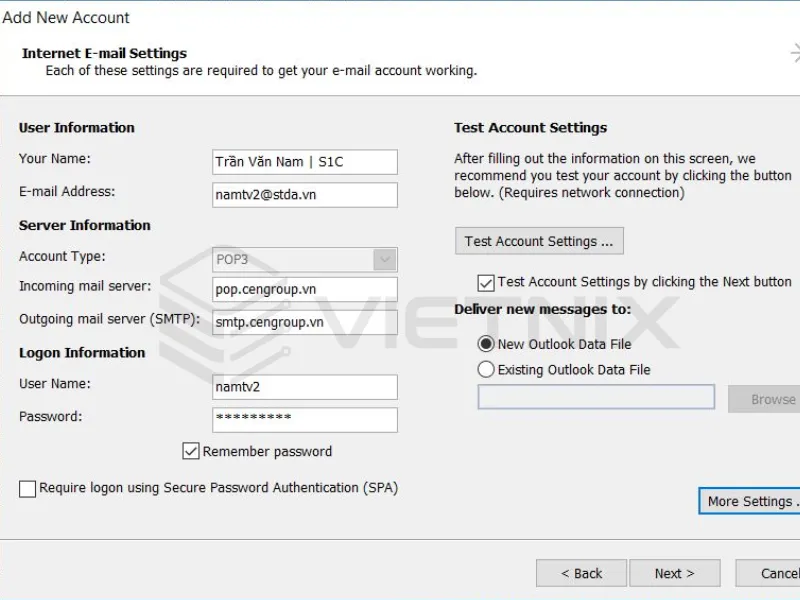The width and height of the screenshot is (800, 600).
Task: Enable Require logon using Secure Password Authentication
Action: click(x=28, y=488)
